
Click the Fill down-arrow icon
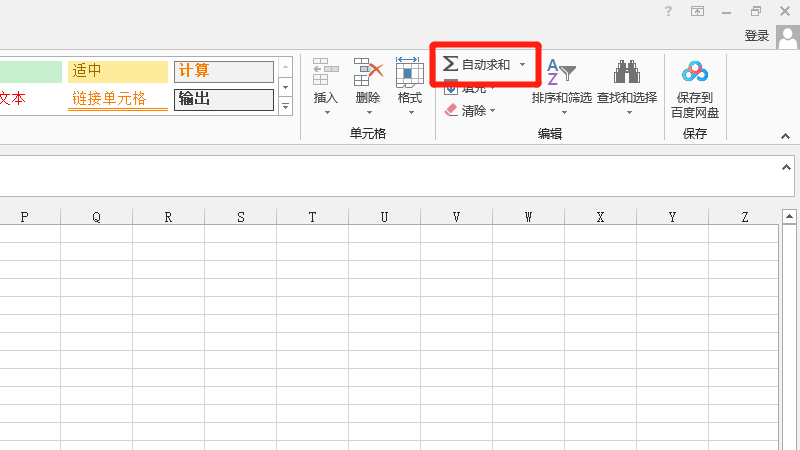[451, 88]
